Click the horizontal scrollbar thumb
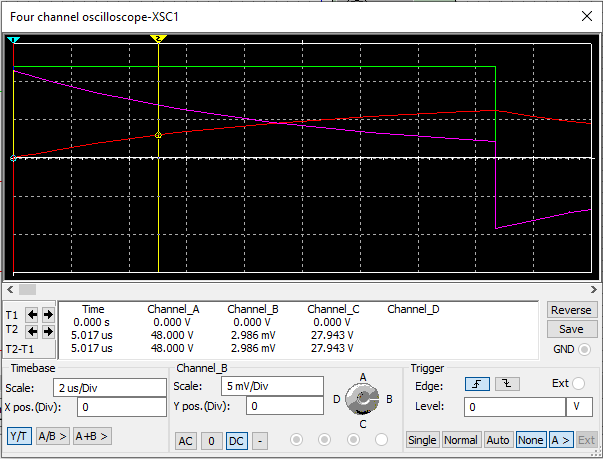603x459 pixels. (27, 289)
